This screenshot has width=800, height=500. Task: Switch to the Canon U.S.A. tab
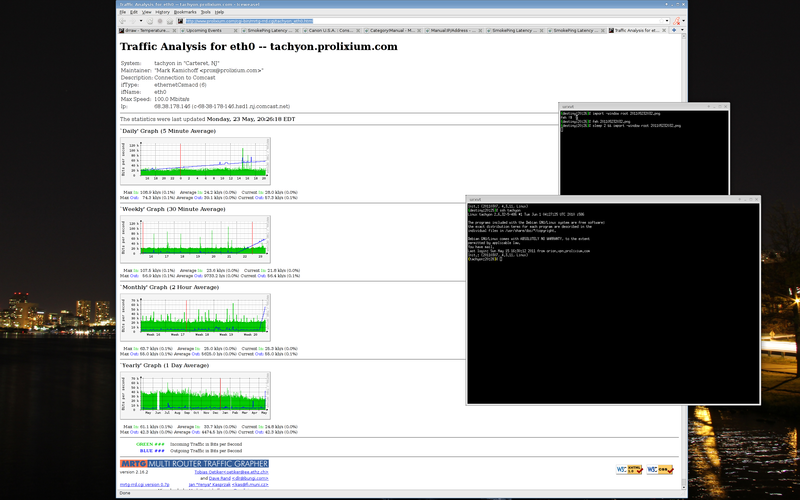tap(330, 31)
